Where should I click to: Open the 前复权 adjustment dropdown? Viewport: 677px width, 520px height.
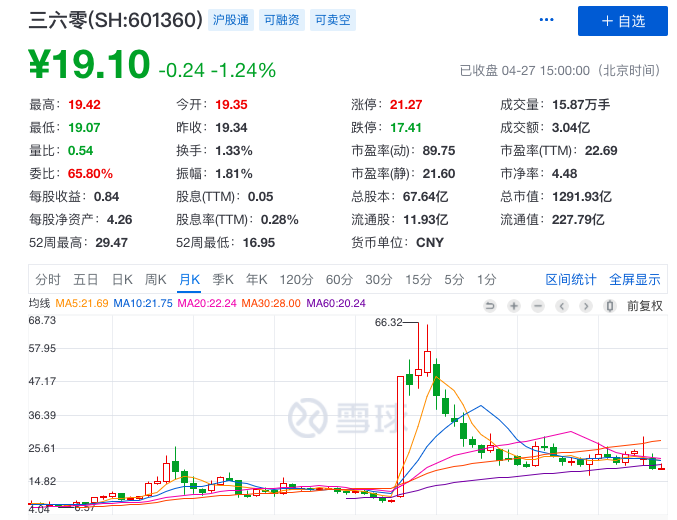pyautogui.click(x=645, y=306)
